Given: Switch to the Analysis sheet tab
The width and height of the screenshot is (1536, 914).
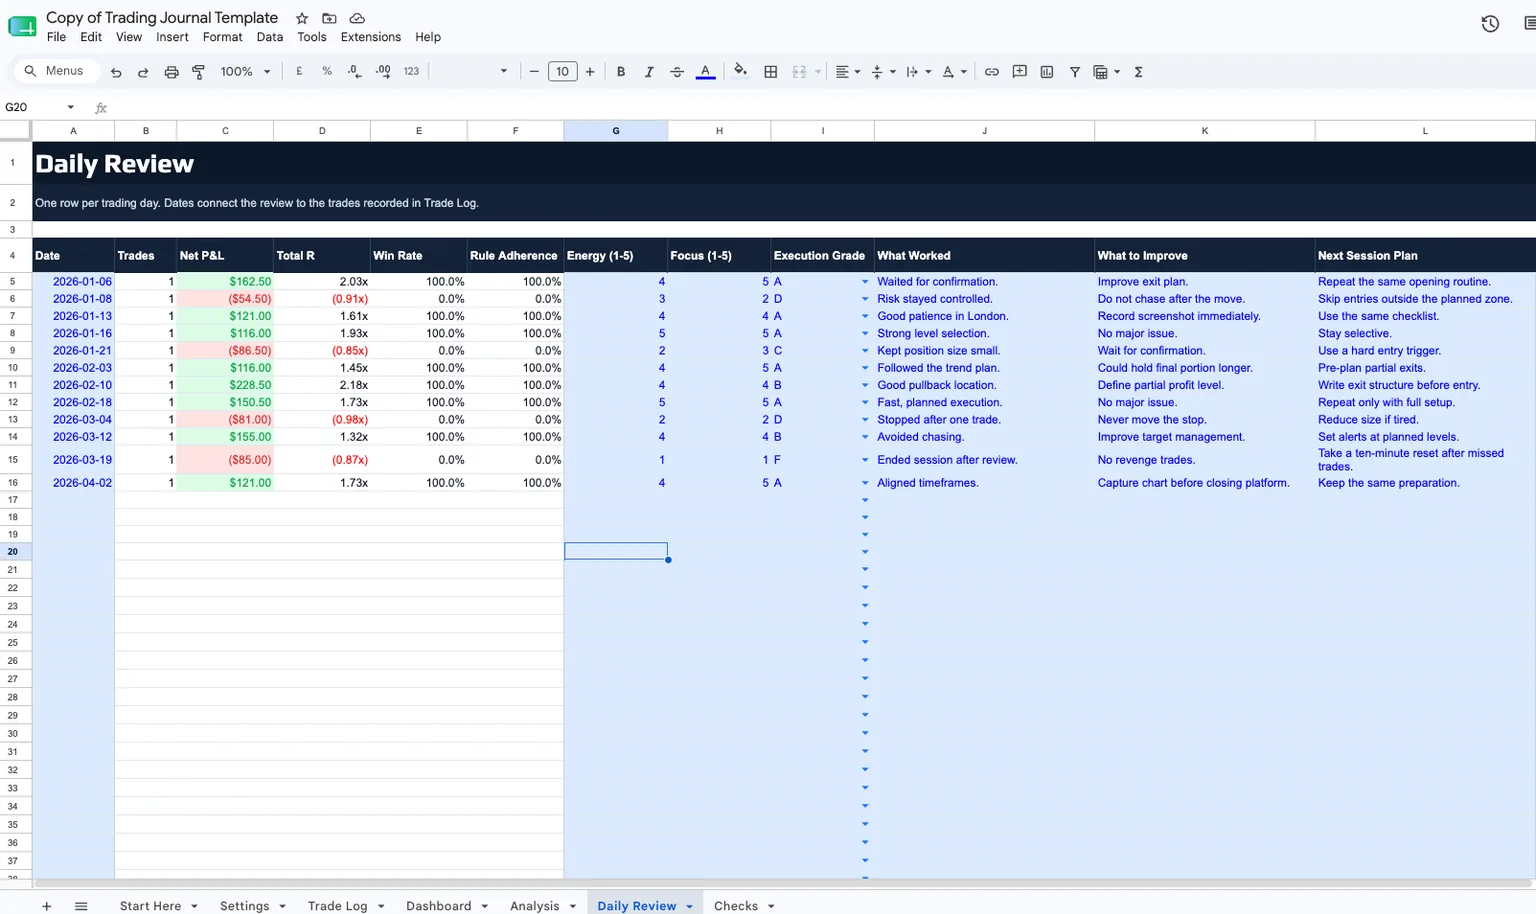Looking at the screenshot, I should [x=534, y=905].
